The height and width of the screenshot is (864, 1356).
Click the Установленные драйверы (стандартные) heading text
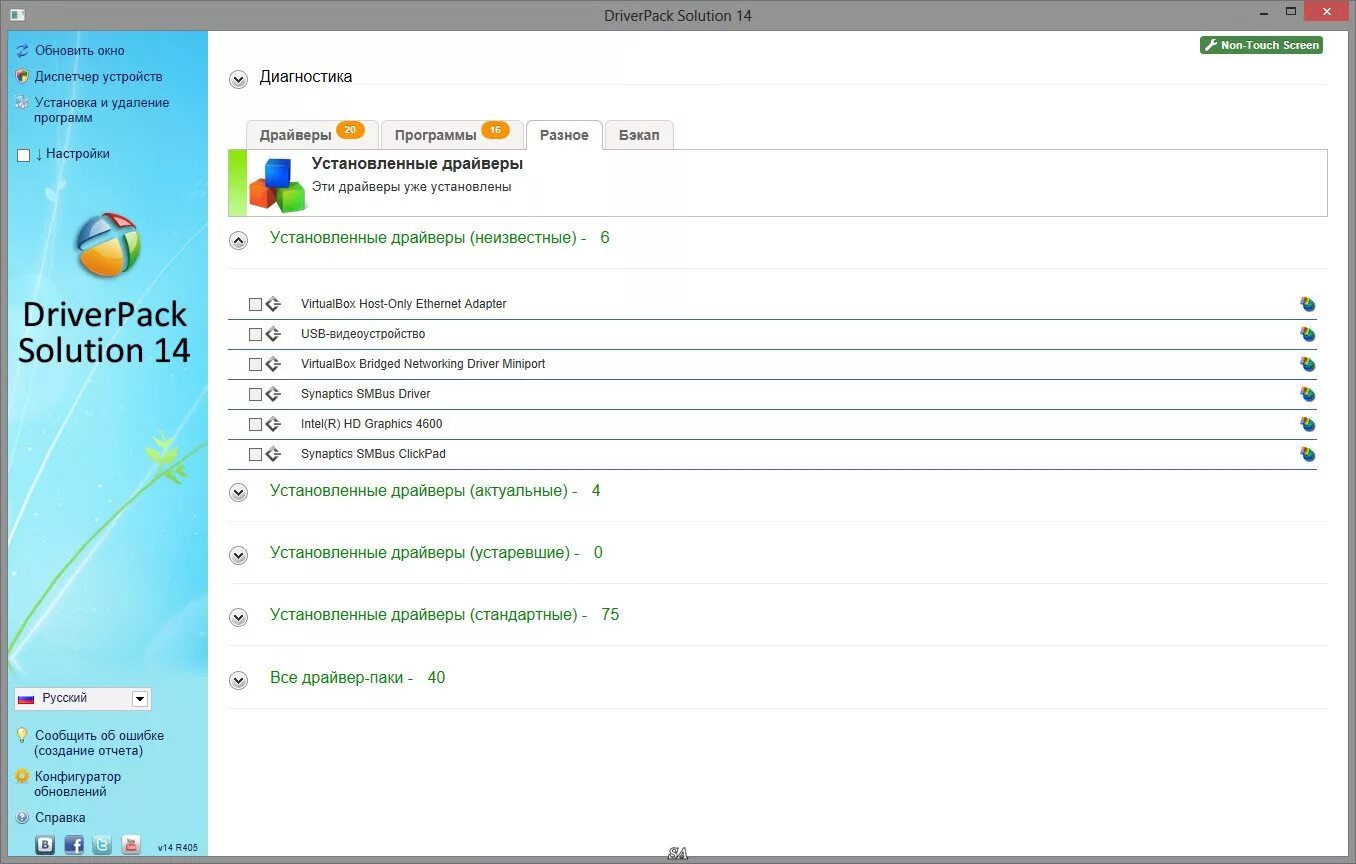428,615
